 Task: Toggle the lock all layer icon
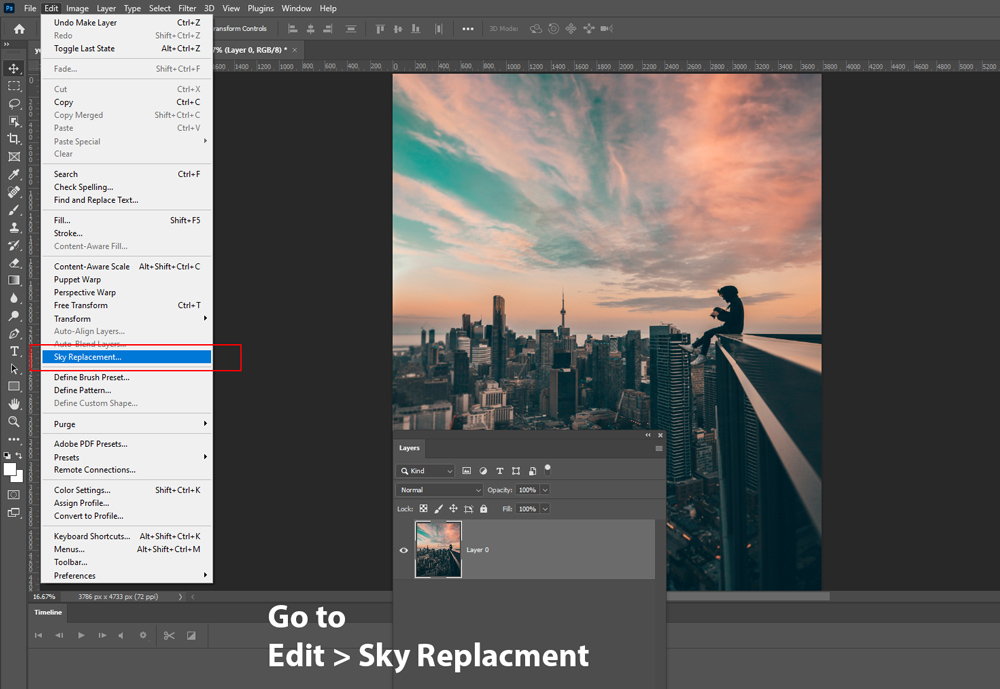[484, 509]
